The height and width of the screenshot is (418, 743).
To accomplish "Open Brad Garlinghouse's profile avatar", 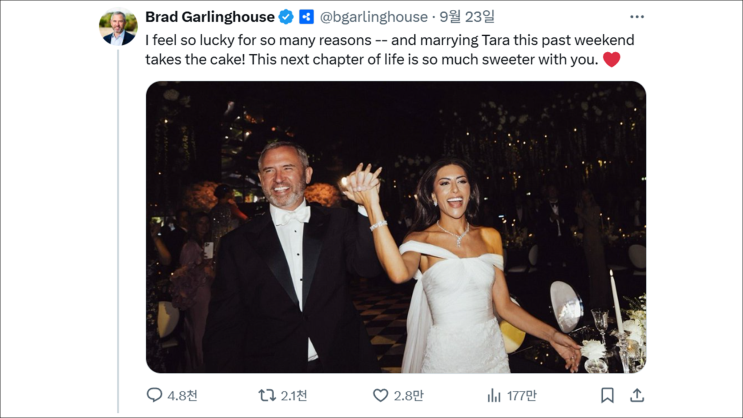I will (x=118, y=27).
